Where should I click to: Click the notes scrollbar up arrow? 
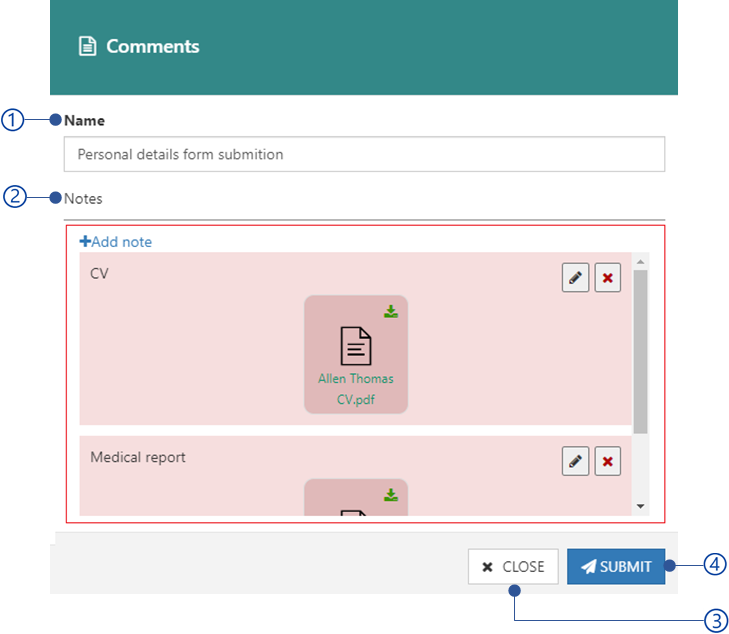(641, 261)
